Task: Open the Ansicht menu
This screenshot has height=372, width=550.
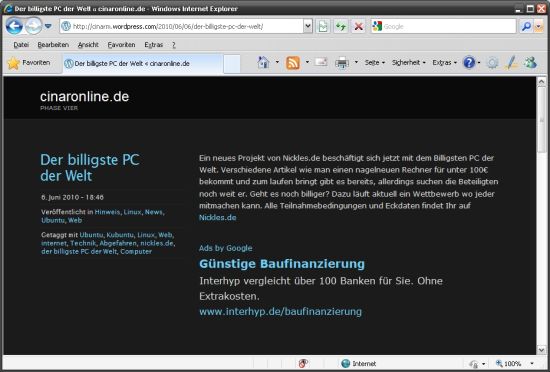Action: (88, 45)
